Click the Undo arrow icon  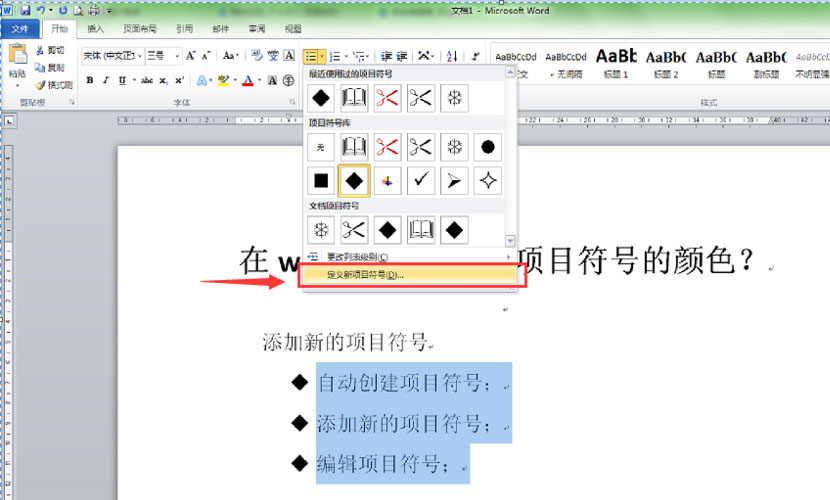pos(40,10)
